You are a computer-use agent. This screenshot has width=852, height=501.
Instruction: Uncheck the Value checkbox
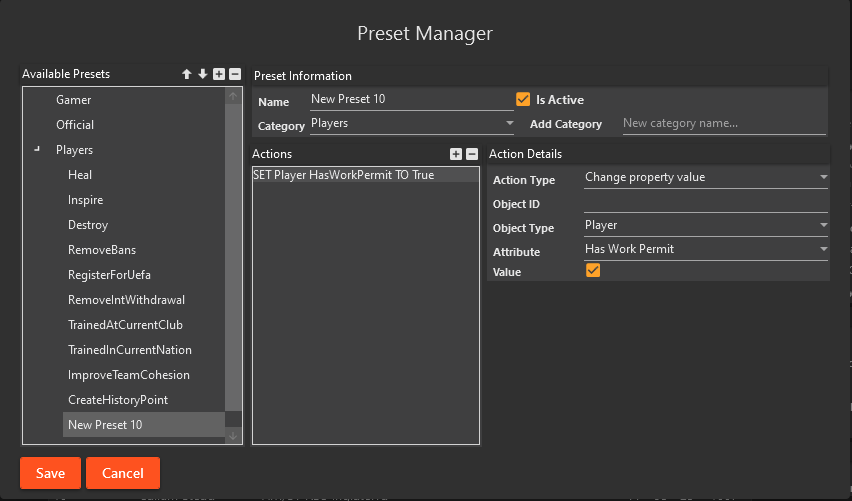[593, 271]
